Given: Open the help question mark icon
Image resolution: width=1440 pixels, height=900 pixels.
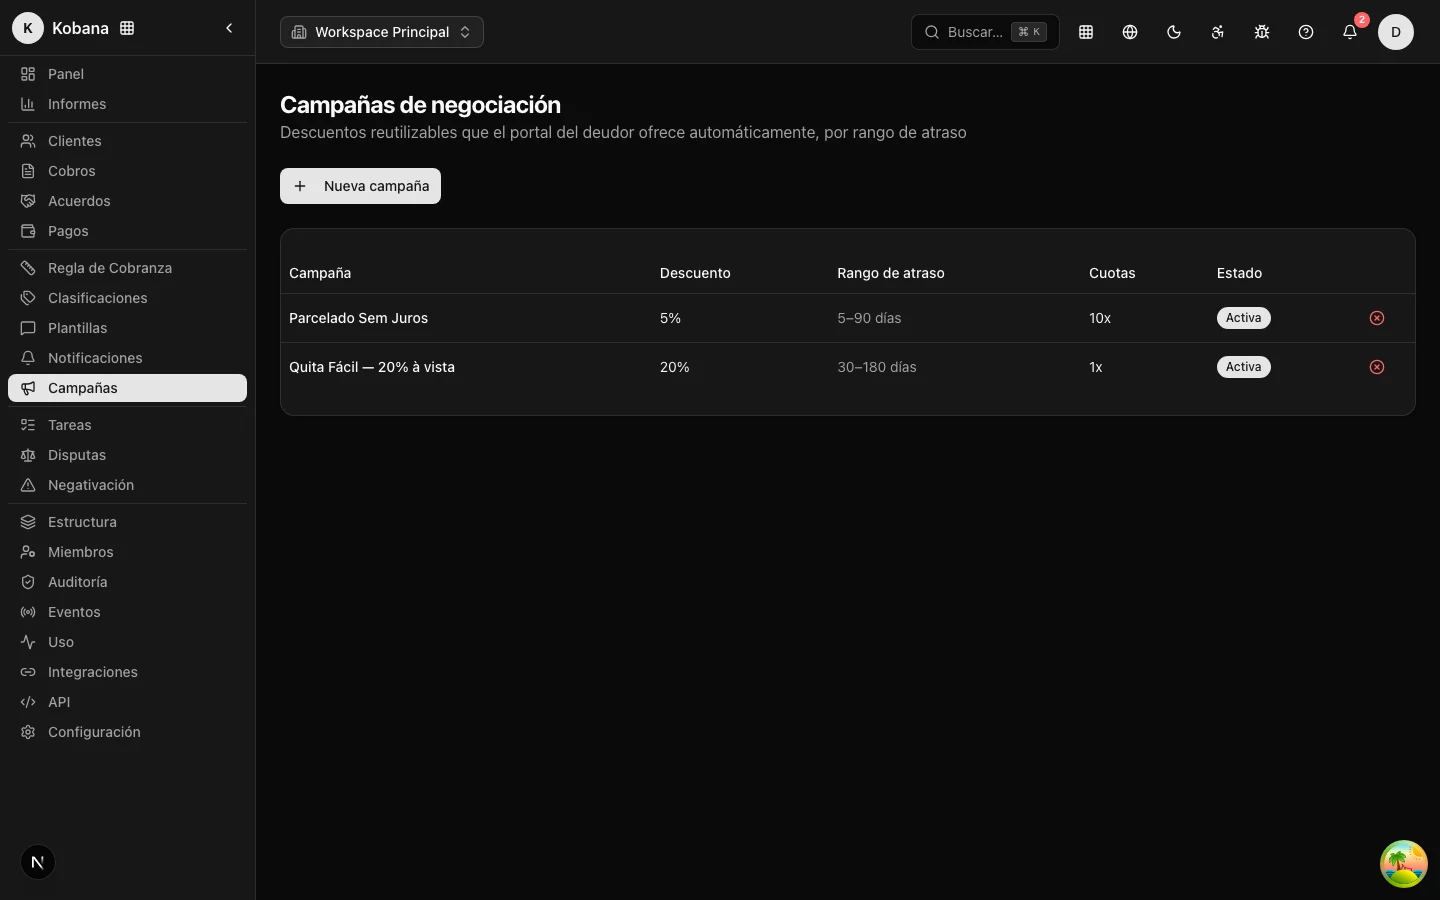Looking at the screenshot, I should point(1306,32).
